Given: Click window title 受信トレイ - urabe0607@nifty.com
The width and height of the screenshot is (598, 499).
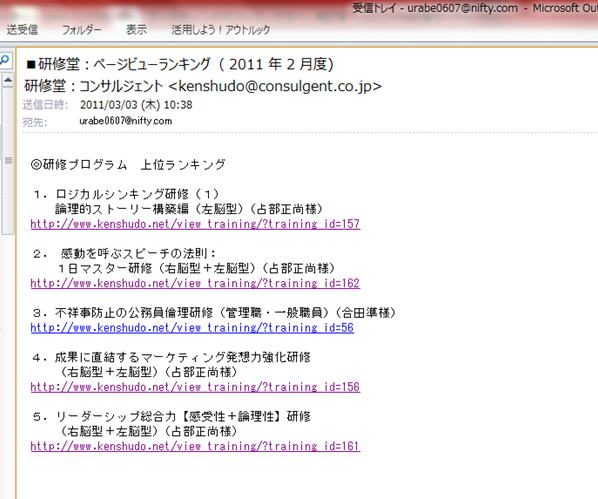Looking at the screenshot, I should click(x=435, y=8).
